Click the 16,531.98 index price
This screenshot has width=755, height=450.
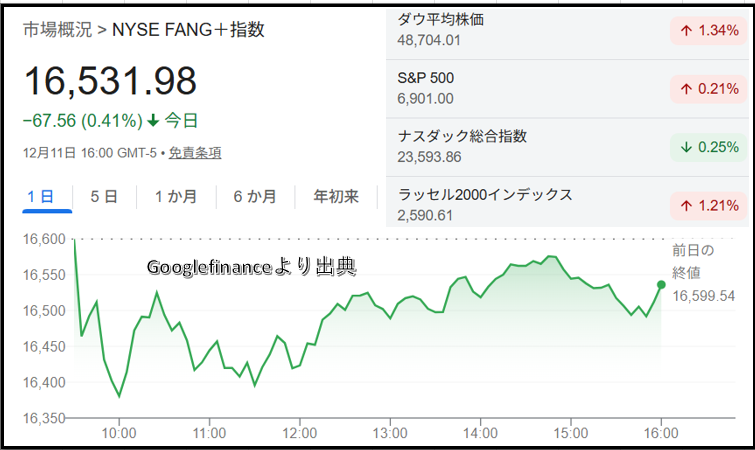coord(110,82)
